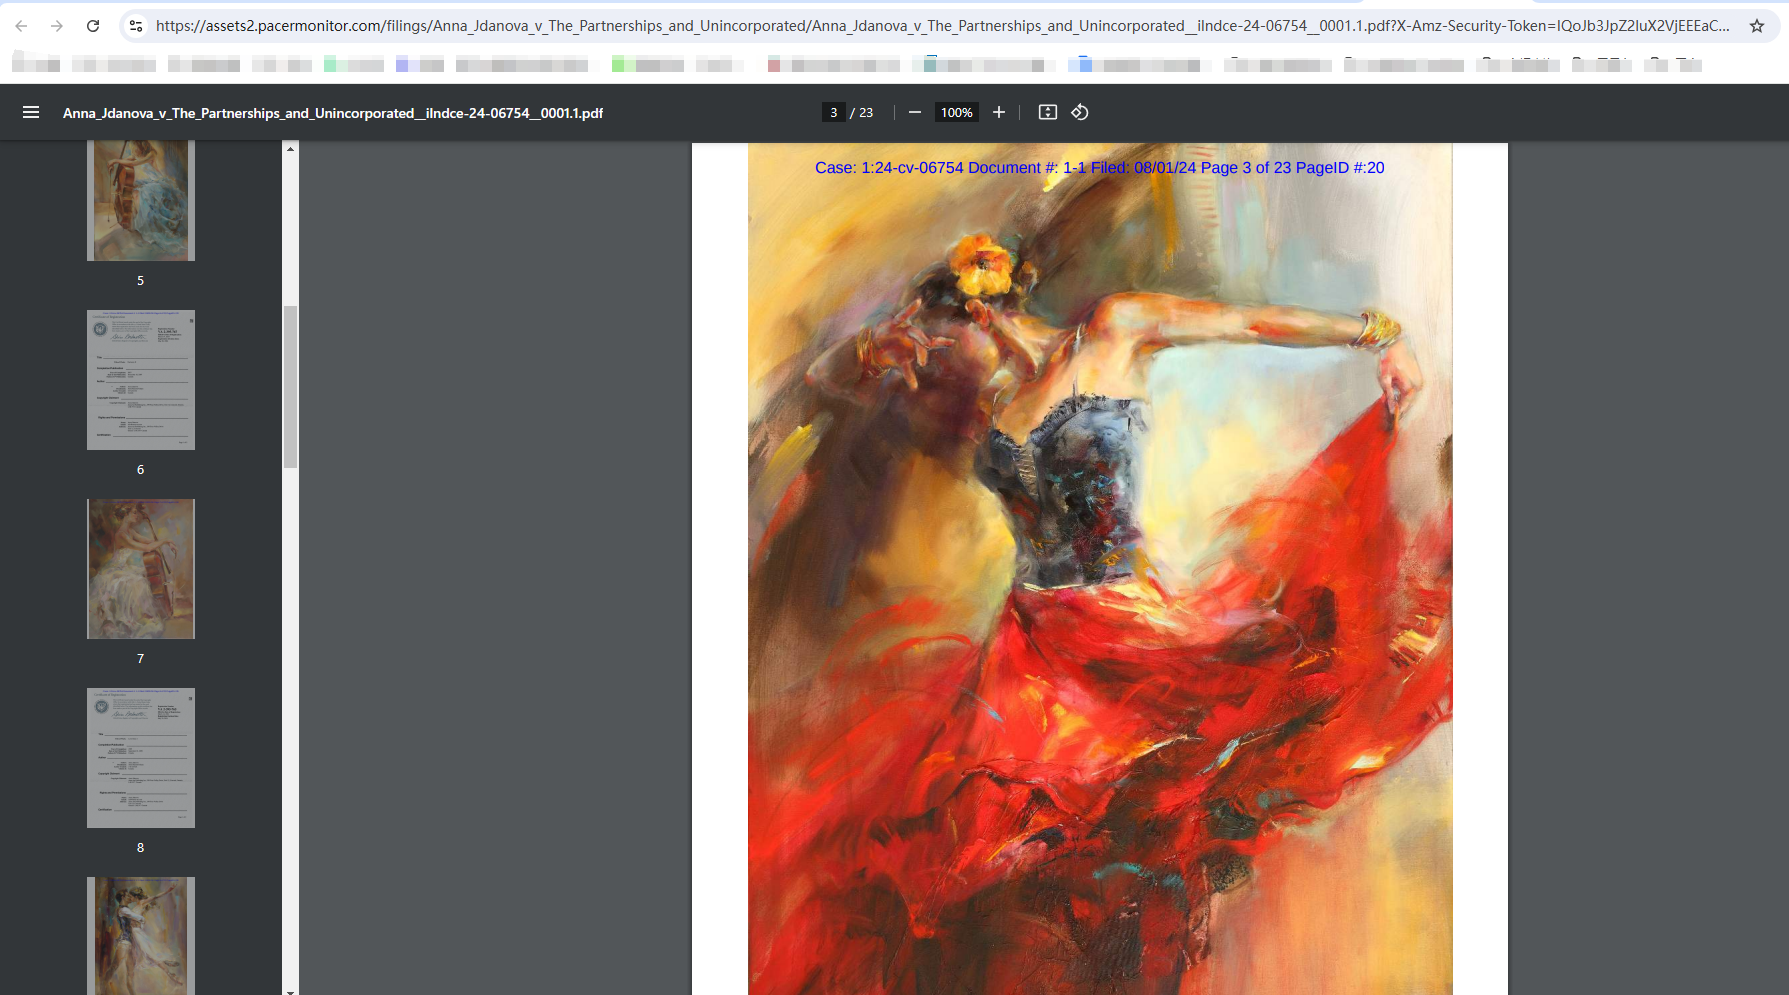Activate the fit-to-page icon
This screenshot has height=995, width=1789.
[x=1047, y=112]
